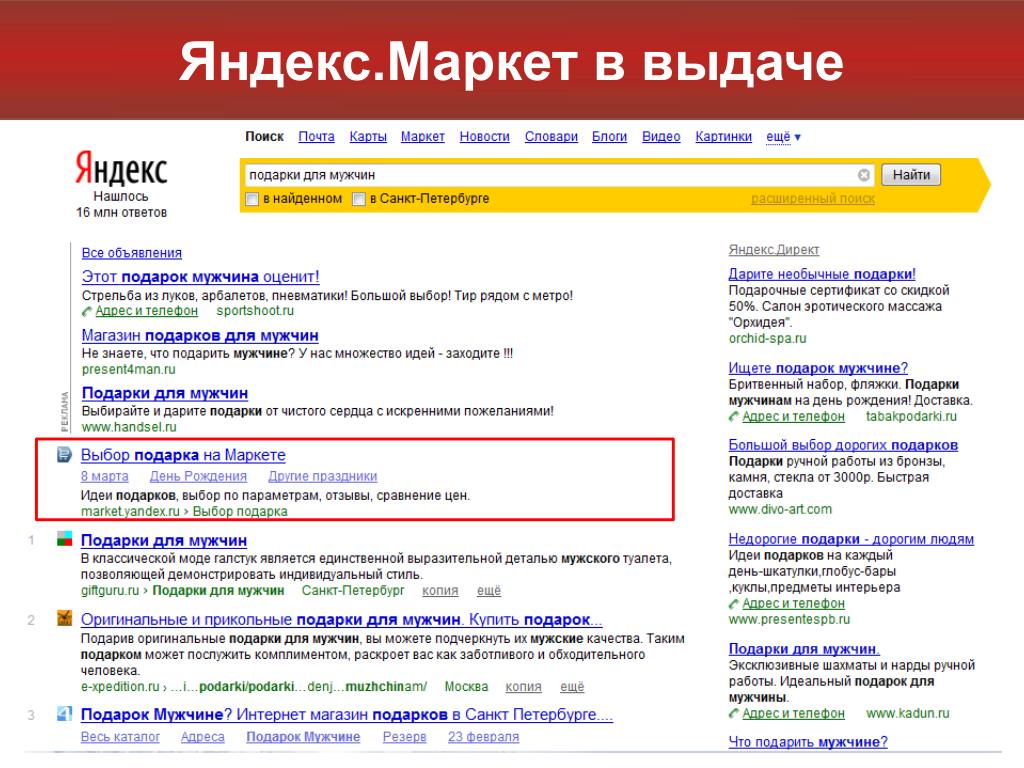
Task: Open 'Подарок Мужчине? Интернет магазин' result
Action: pyautogui.click(x=347, y=714)
